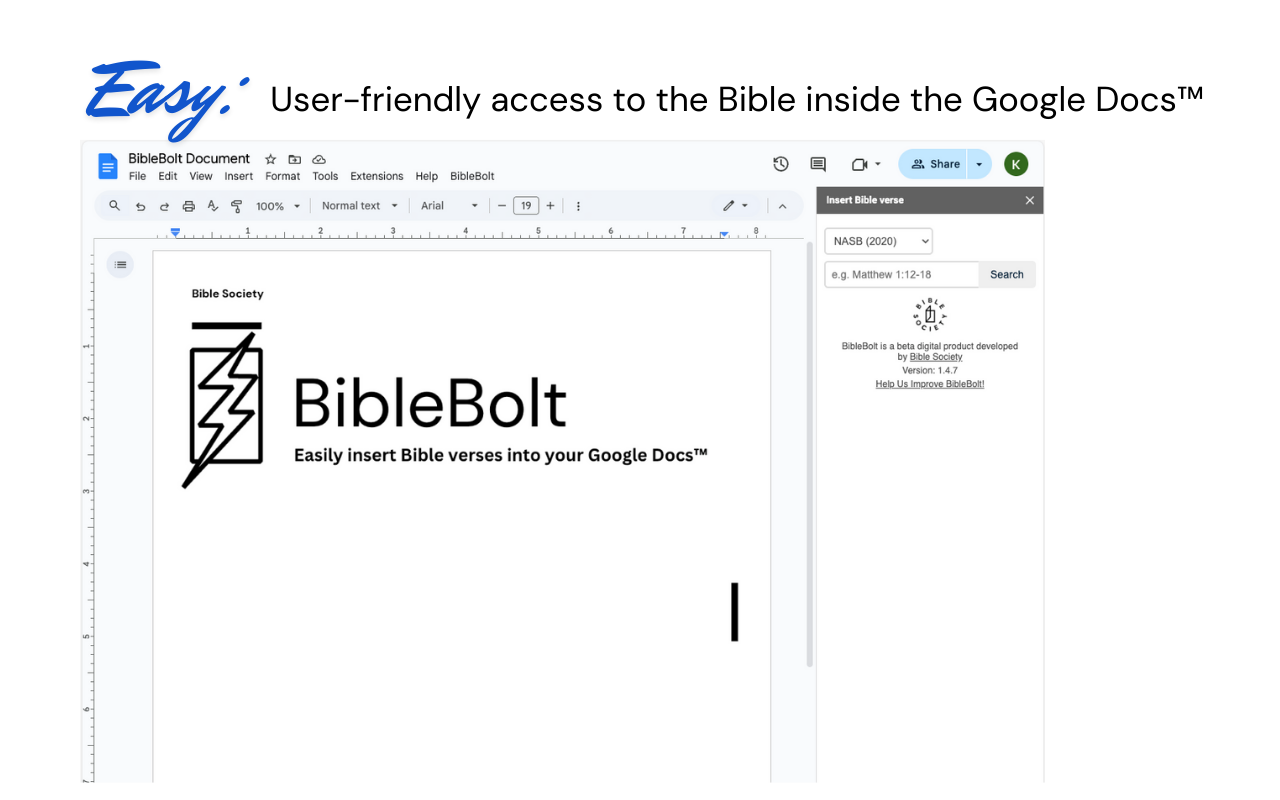This screenshot has width=1280, height=800.
Task: Collapse the menus with the chevron
Action: tap(783, 206)
